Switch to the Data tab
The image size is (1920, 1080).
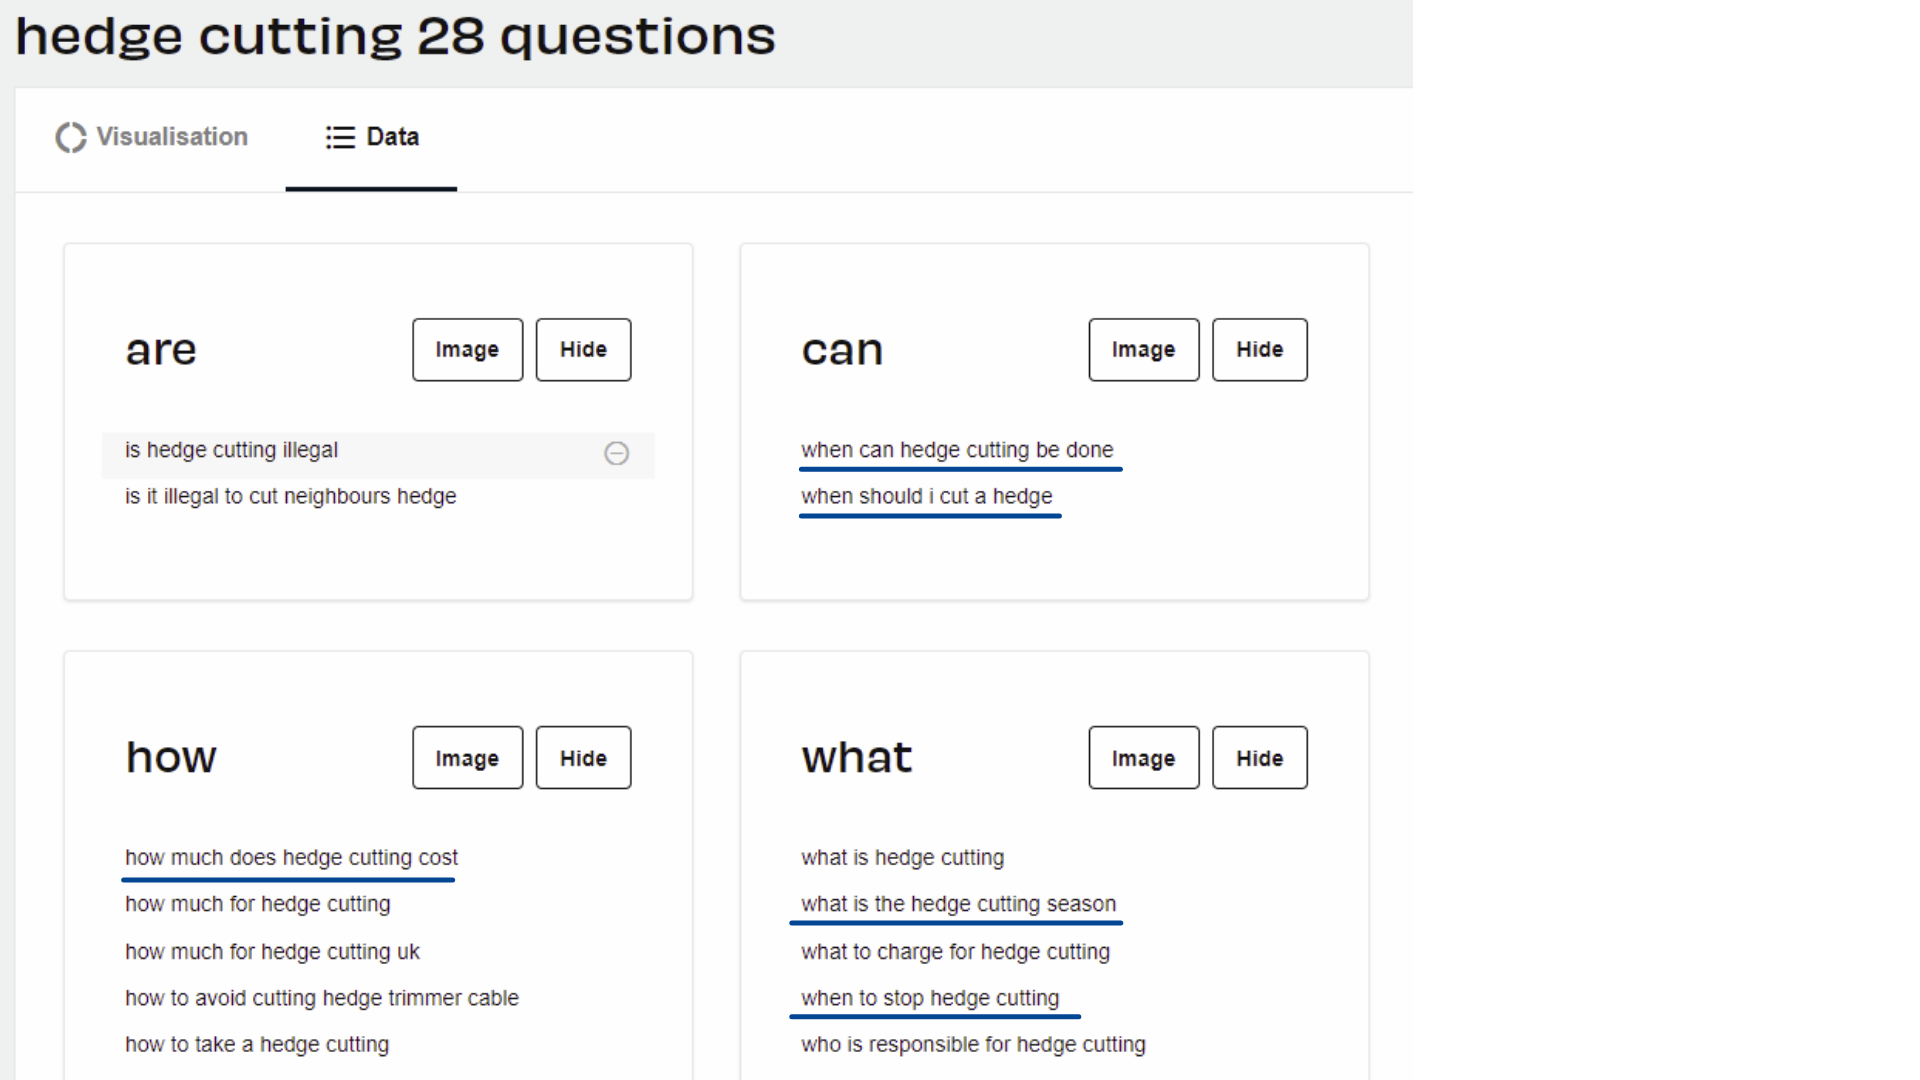tap(373, 136)
